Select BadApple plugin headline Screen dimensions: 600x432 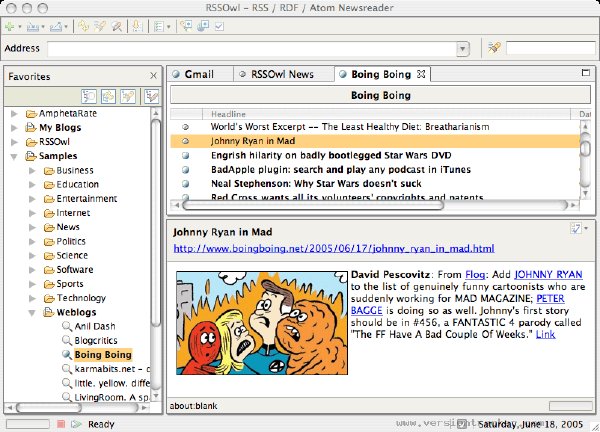coord(341,170)
